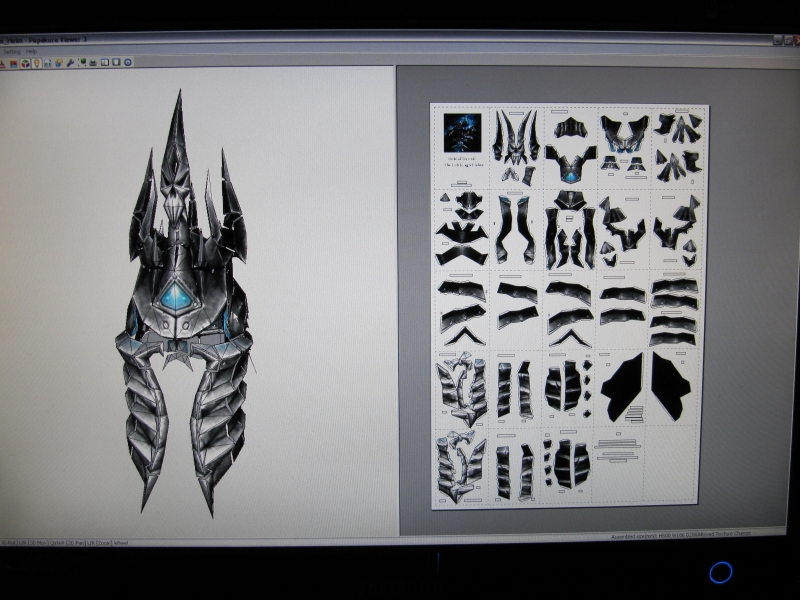Click the red icon second in the toolbar
This screenshot has width=800, height=600.
[14, 63]
